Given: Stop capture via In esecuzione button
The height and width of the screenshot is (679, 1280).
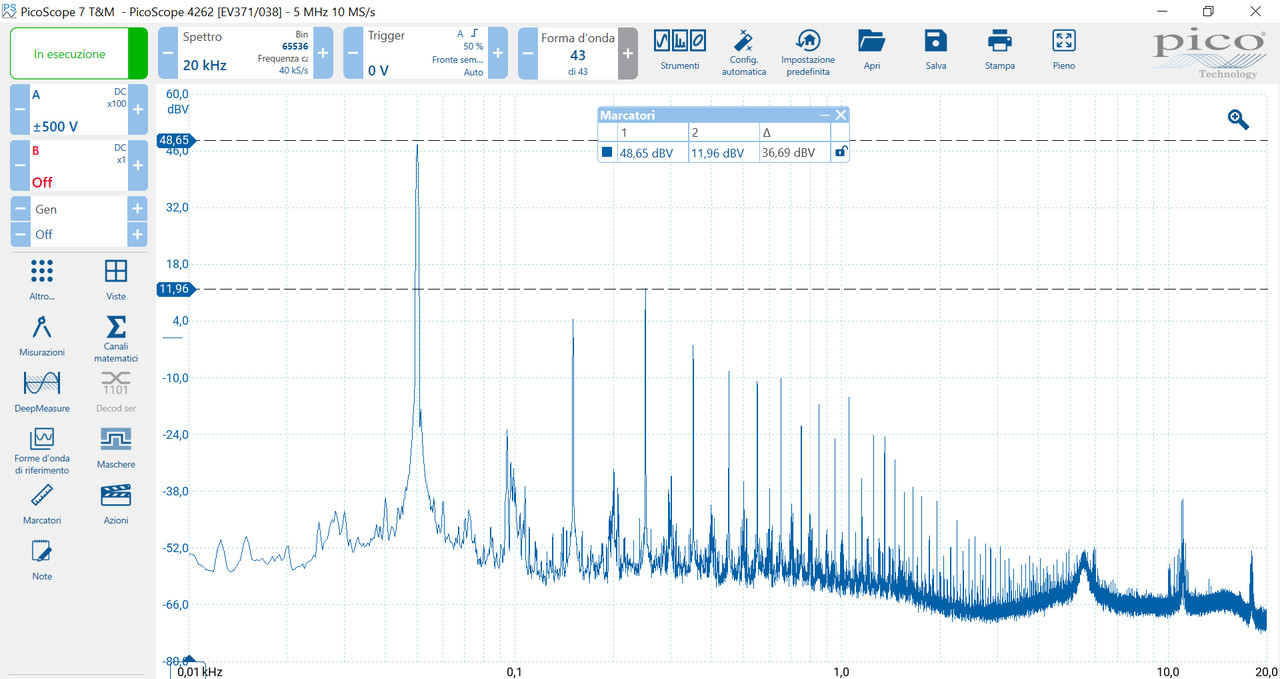Looking at the screenshot, I should 79,54.
